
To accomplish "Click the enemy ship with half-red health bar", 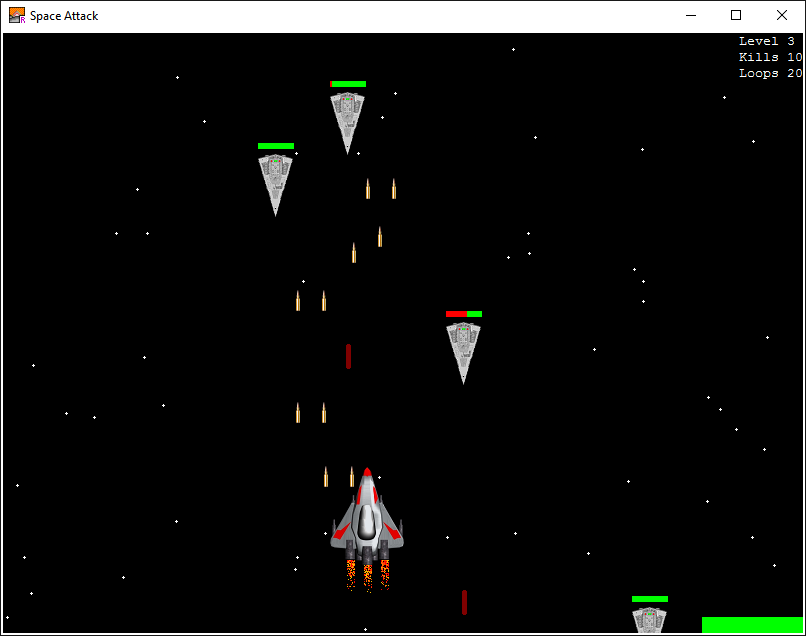I will [x=463, y=353].
